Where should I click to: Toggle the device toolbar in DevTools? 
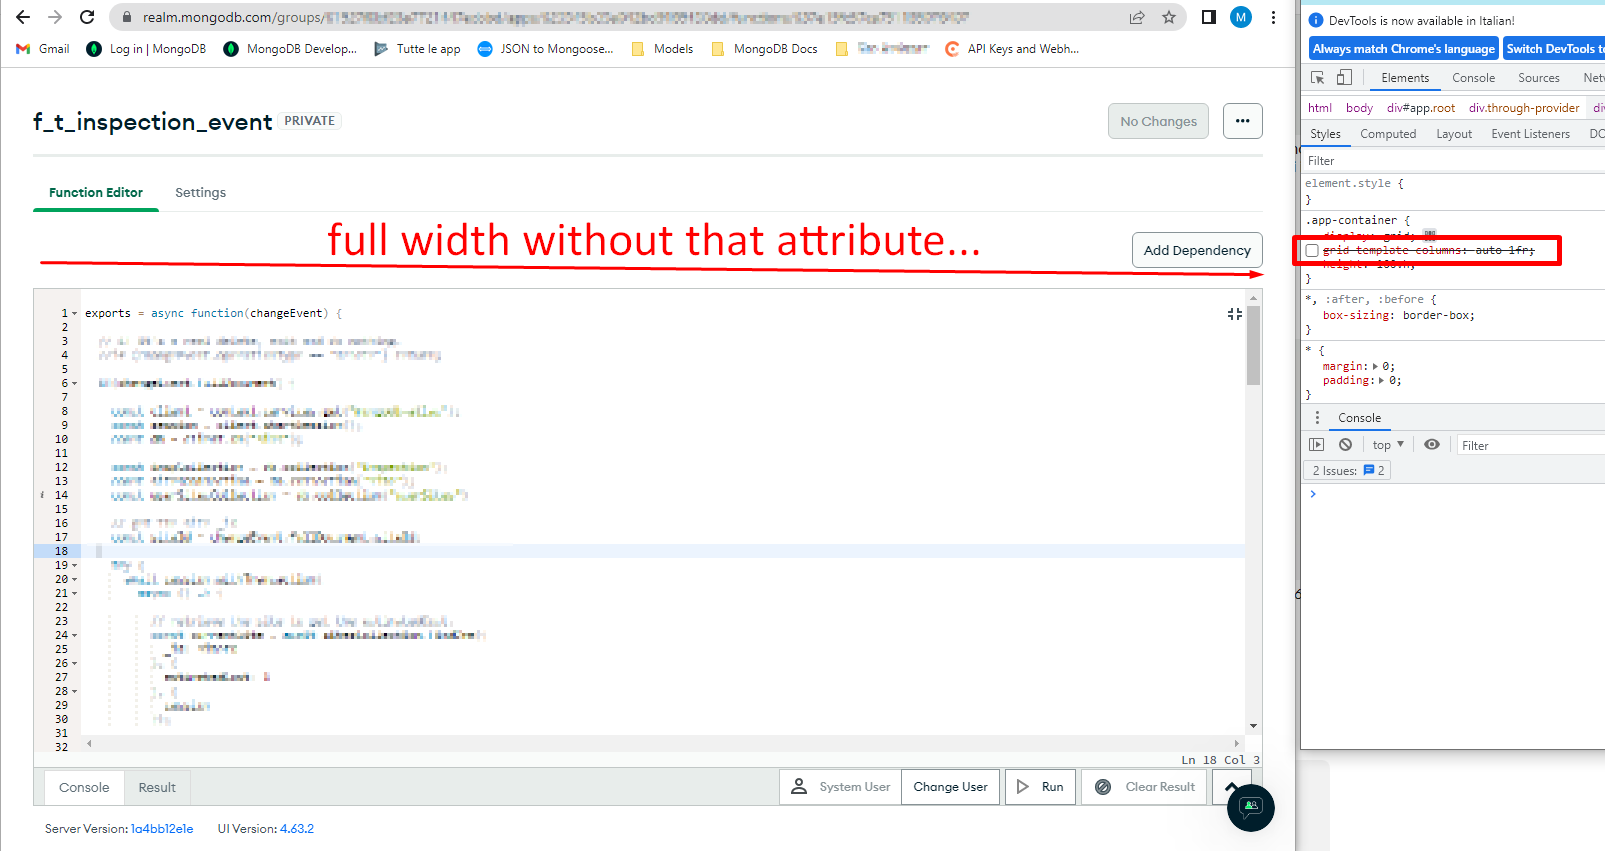[x=1344, y=77]
